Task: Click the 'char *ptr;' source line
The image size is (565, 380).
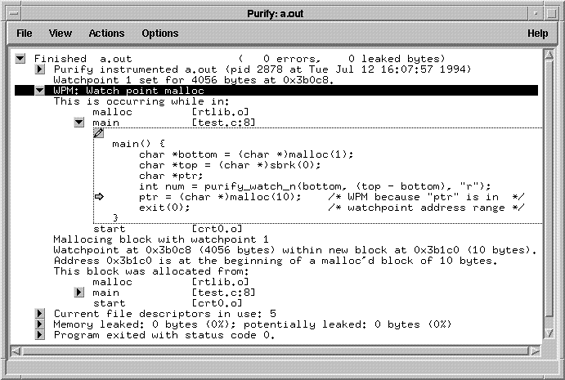Action: tap(171, 176)
